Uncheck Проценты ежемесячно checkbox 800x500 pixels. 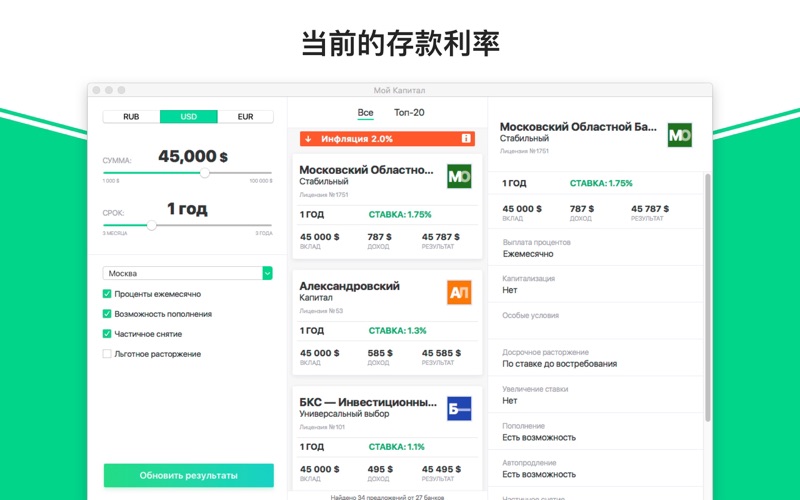[x=107, y=293]
